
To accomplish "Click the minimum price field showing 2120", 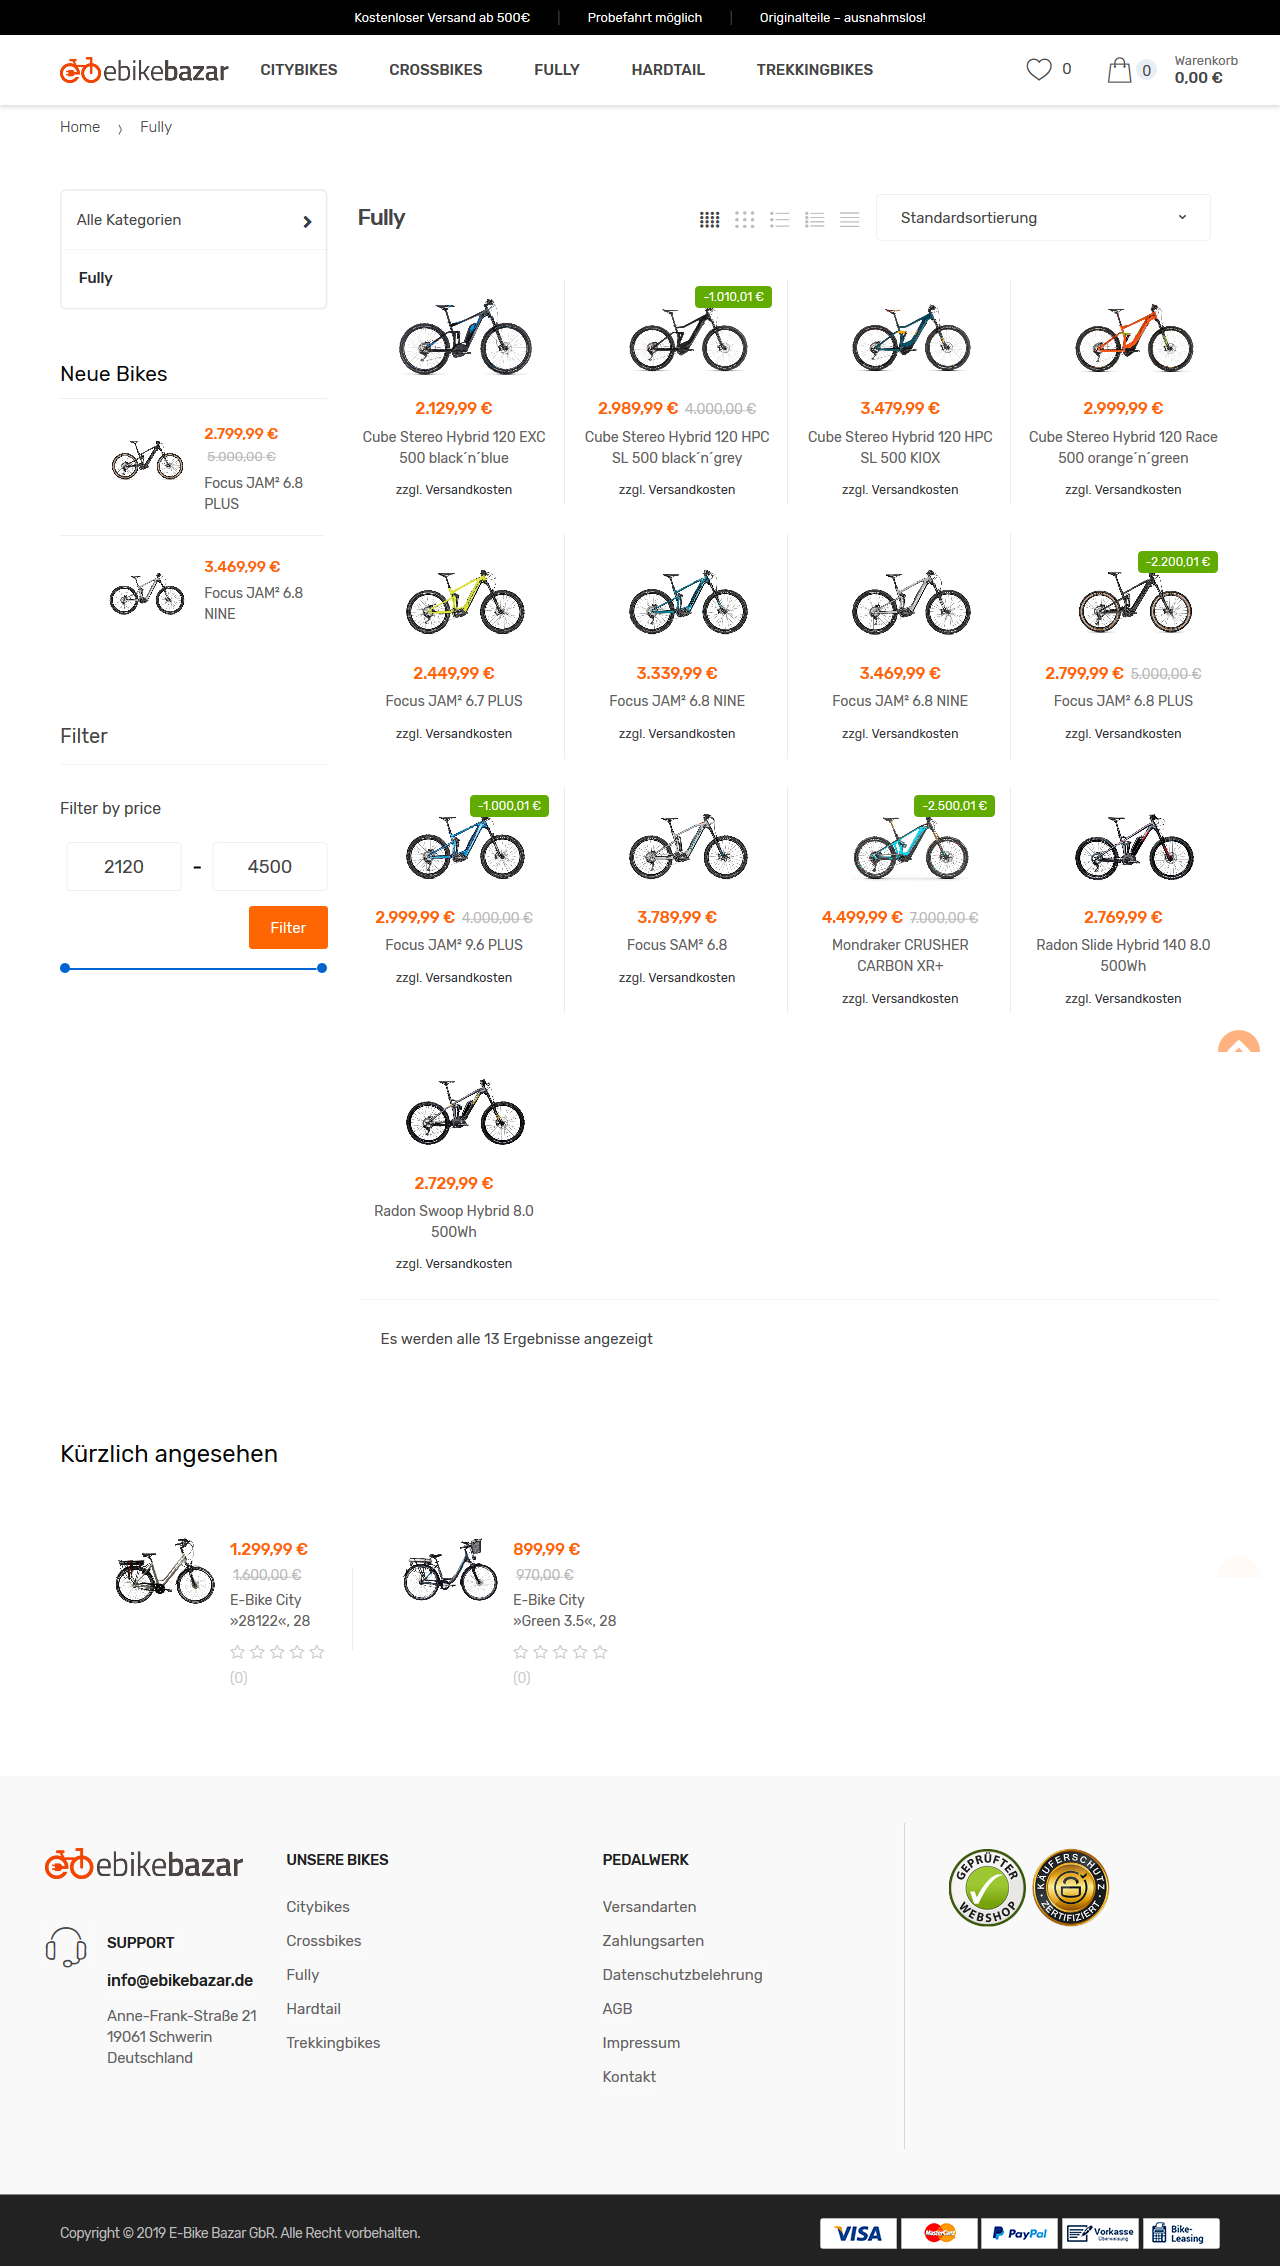I will point(124,866).
